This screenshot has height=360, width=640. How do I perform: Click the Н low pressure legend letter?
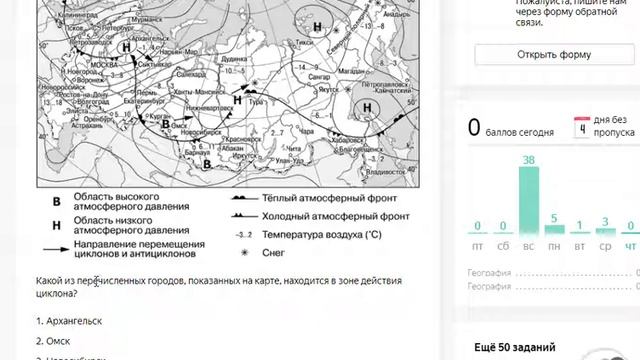click(x=57, y=225)
